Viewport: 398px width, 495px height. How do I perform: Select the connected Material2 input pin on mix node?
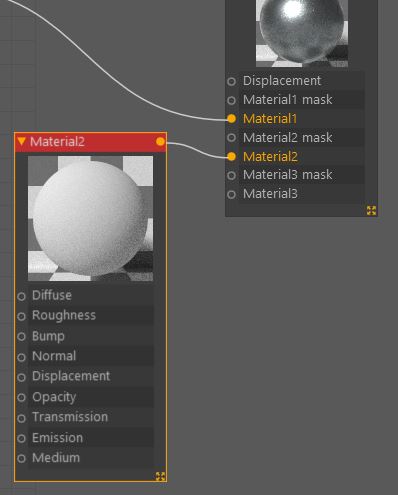[x=232, y=156]
